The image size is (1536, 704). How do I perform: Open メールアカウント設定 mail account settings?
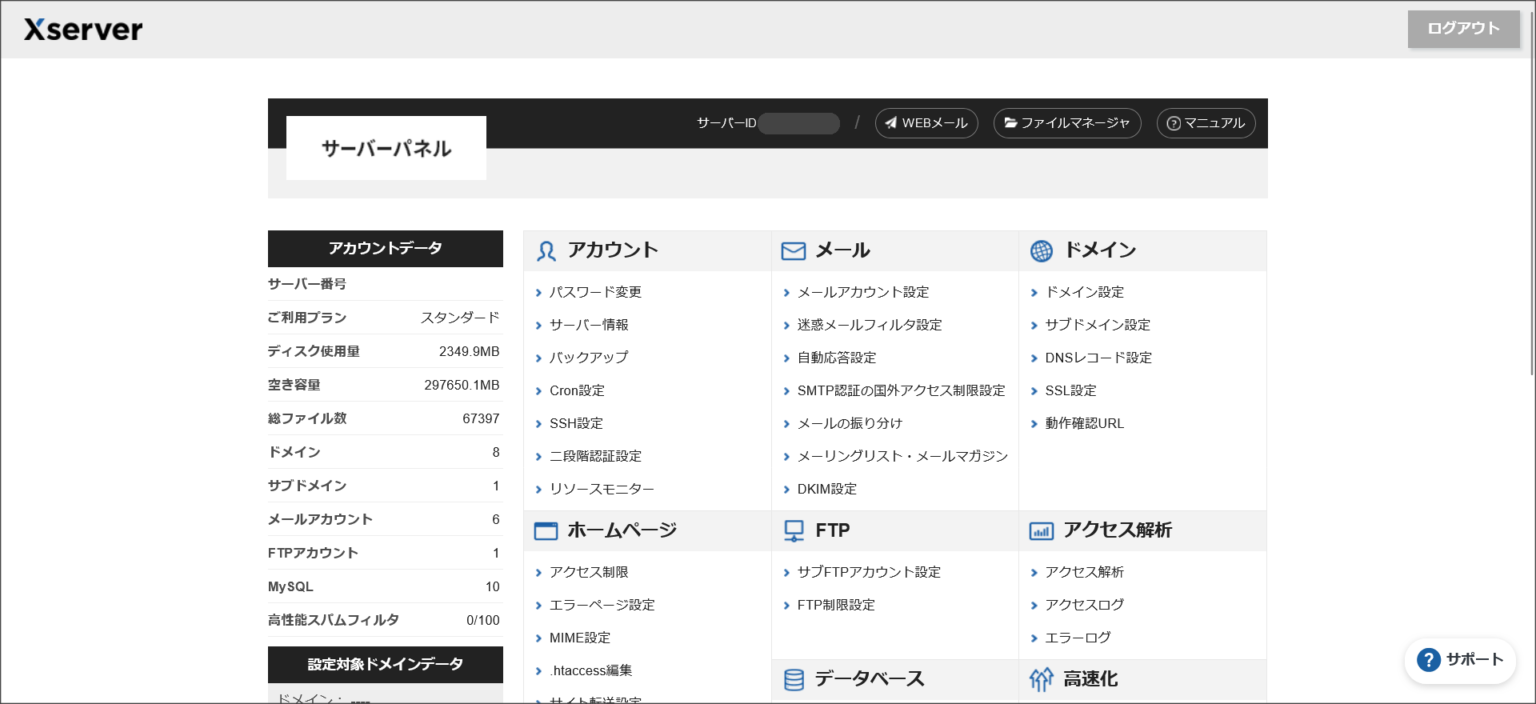[x=862, y=292]
